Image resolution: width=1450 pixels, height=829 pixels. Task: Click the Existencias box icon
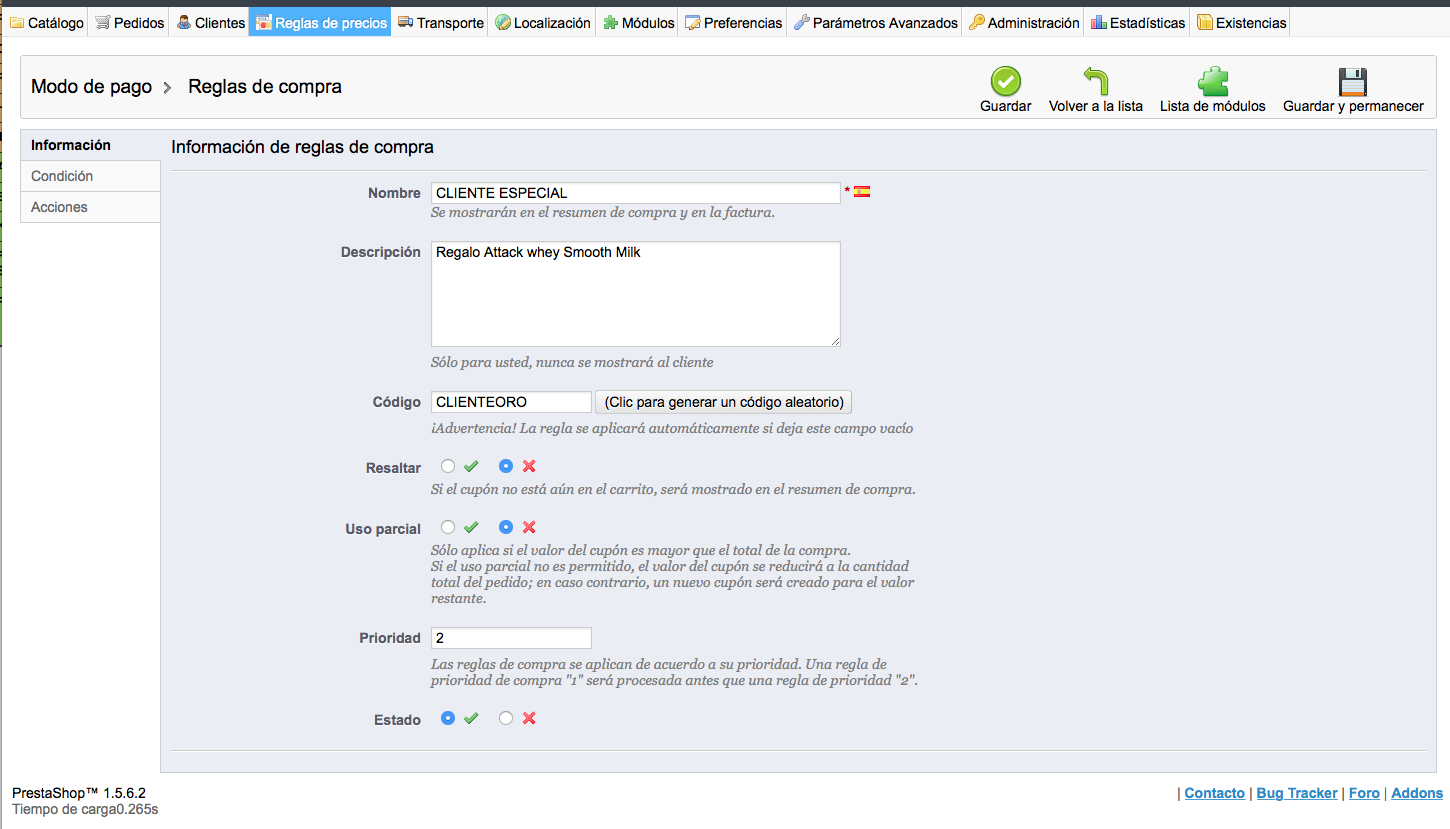coord(1204,22)
